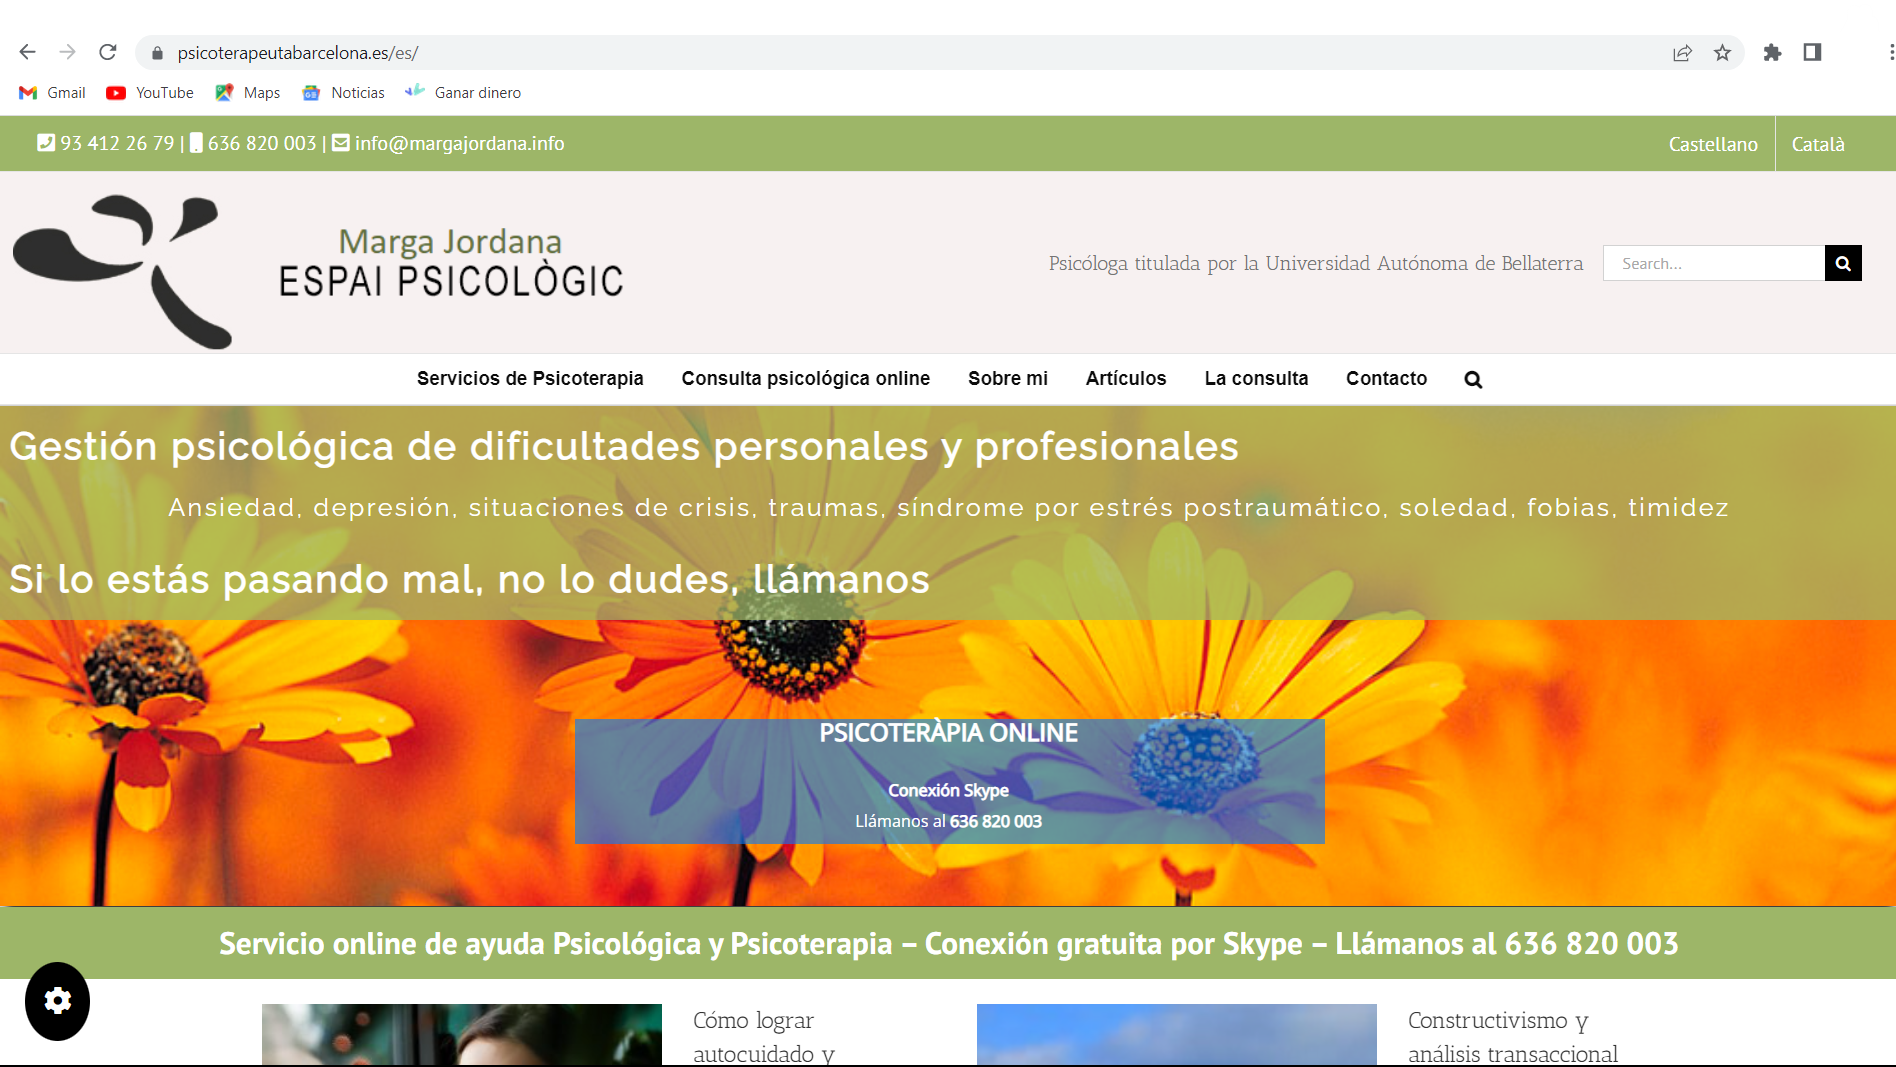Open the Maps bookmark
1896x1067 pixels.
tap(247, 93)
